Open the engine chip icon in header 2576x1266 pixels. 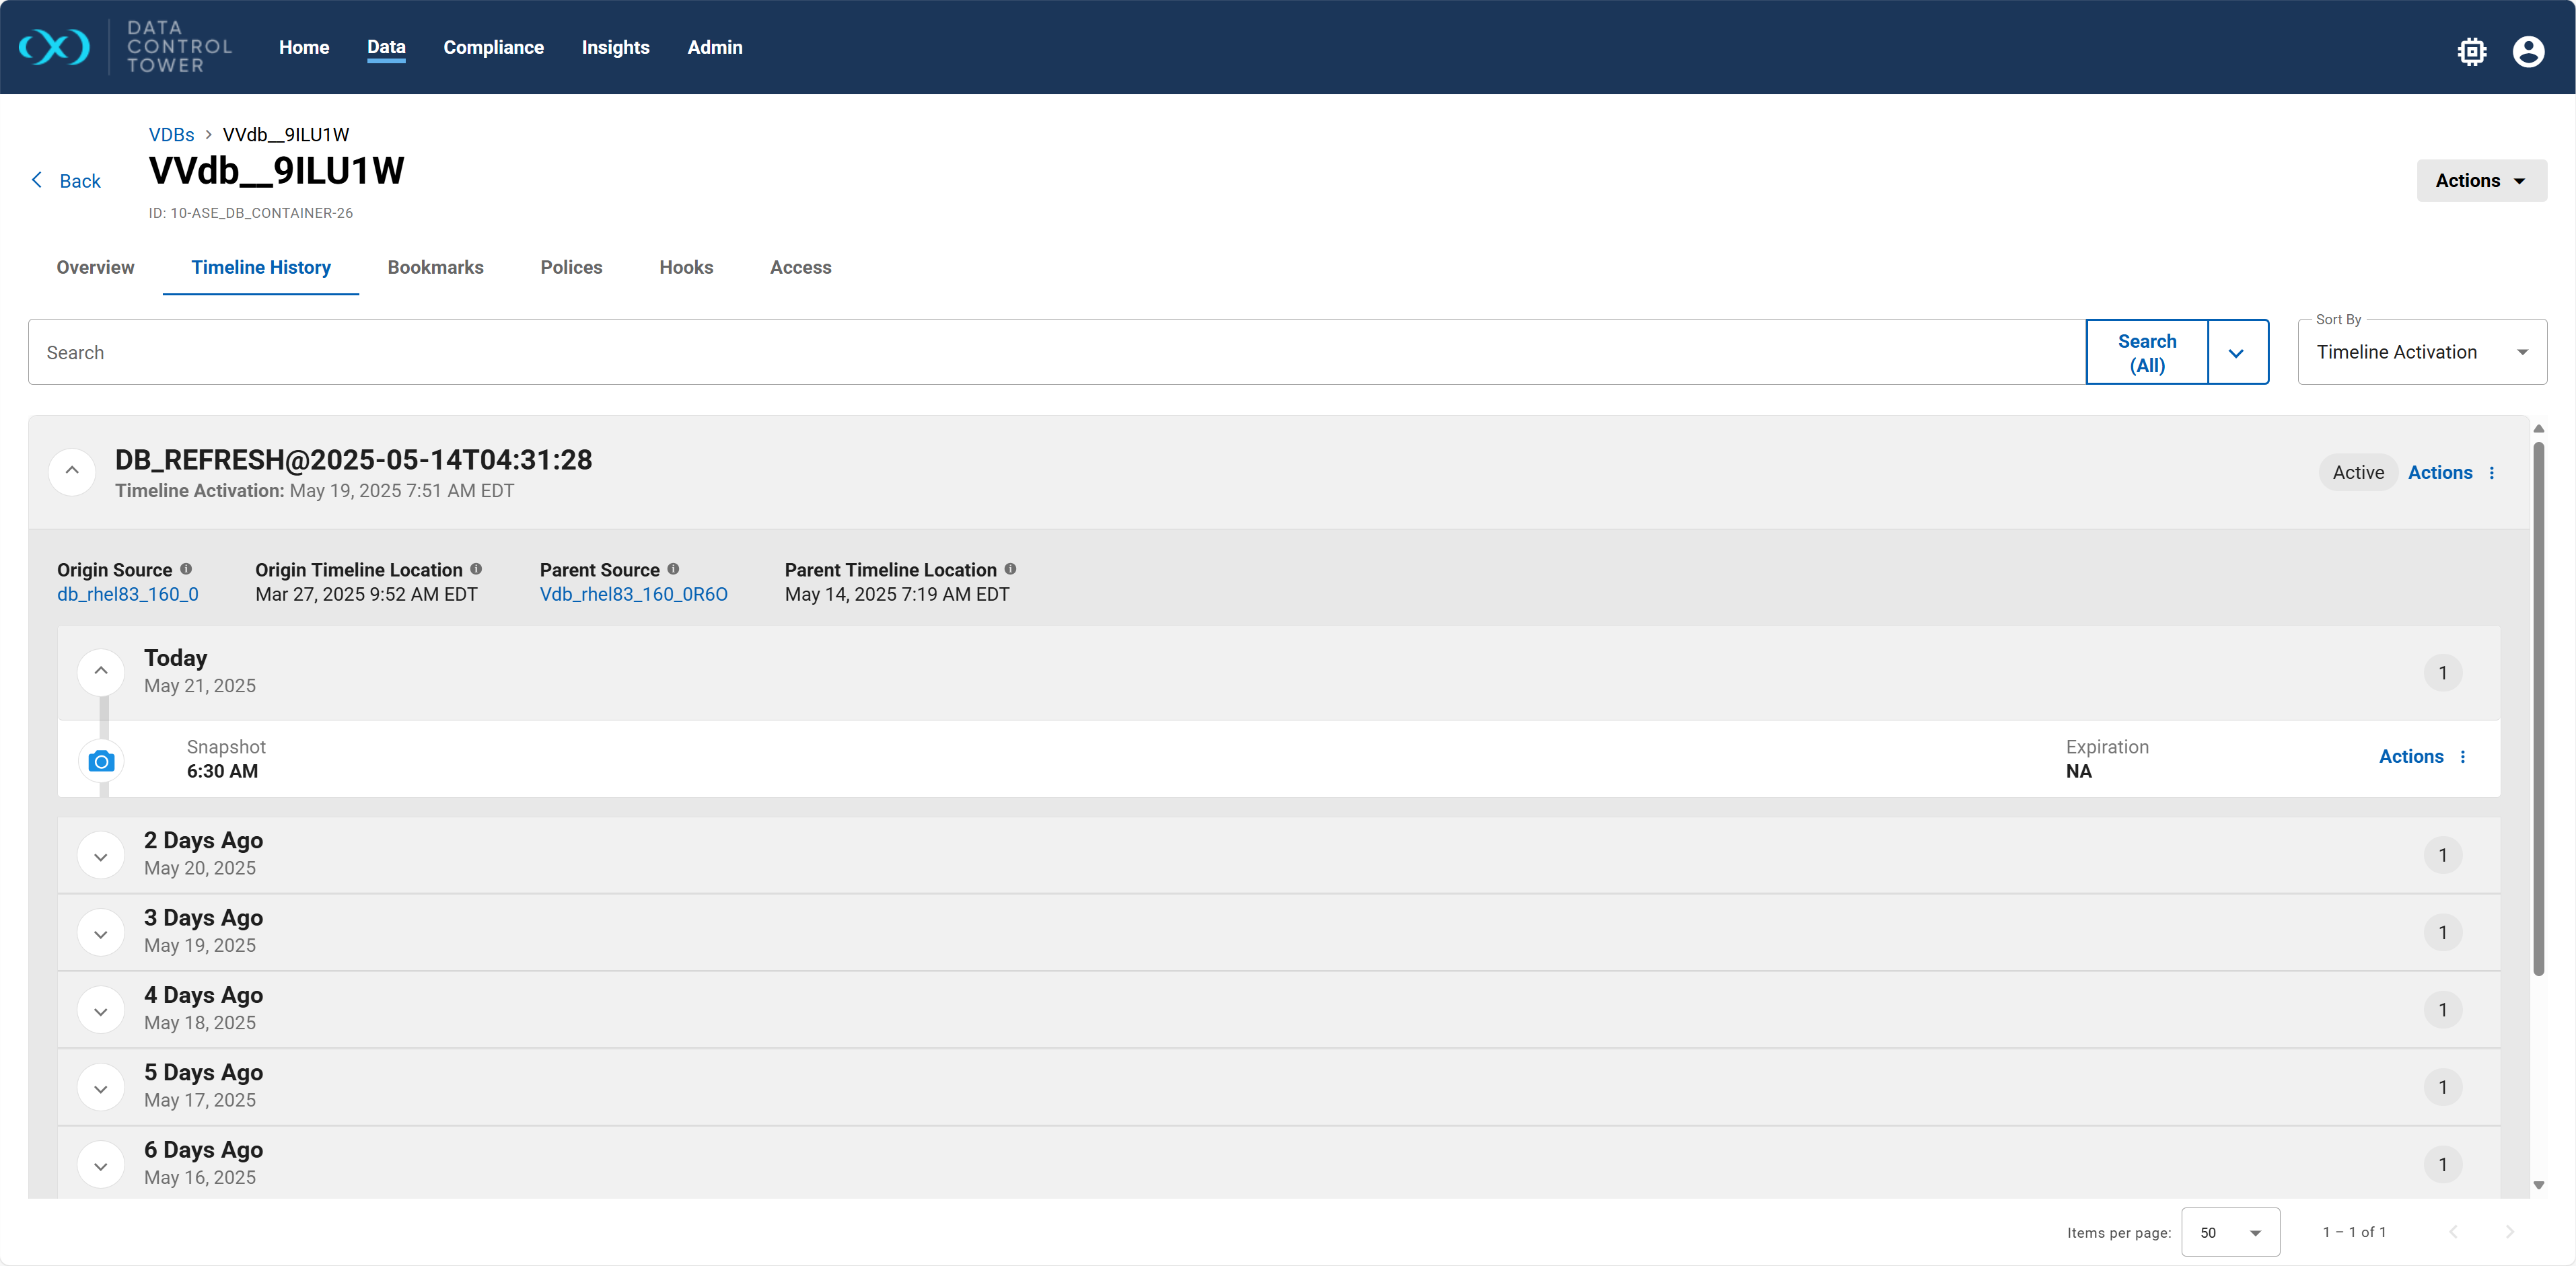tap(2471, 51)
